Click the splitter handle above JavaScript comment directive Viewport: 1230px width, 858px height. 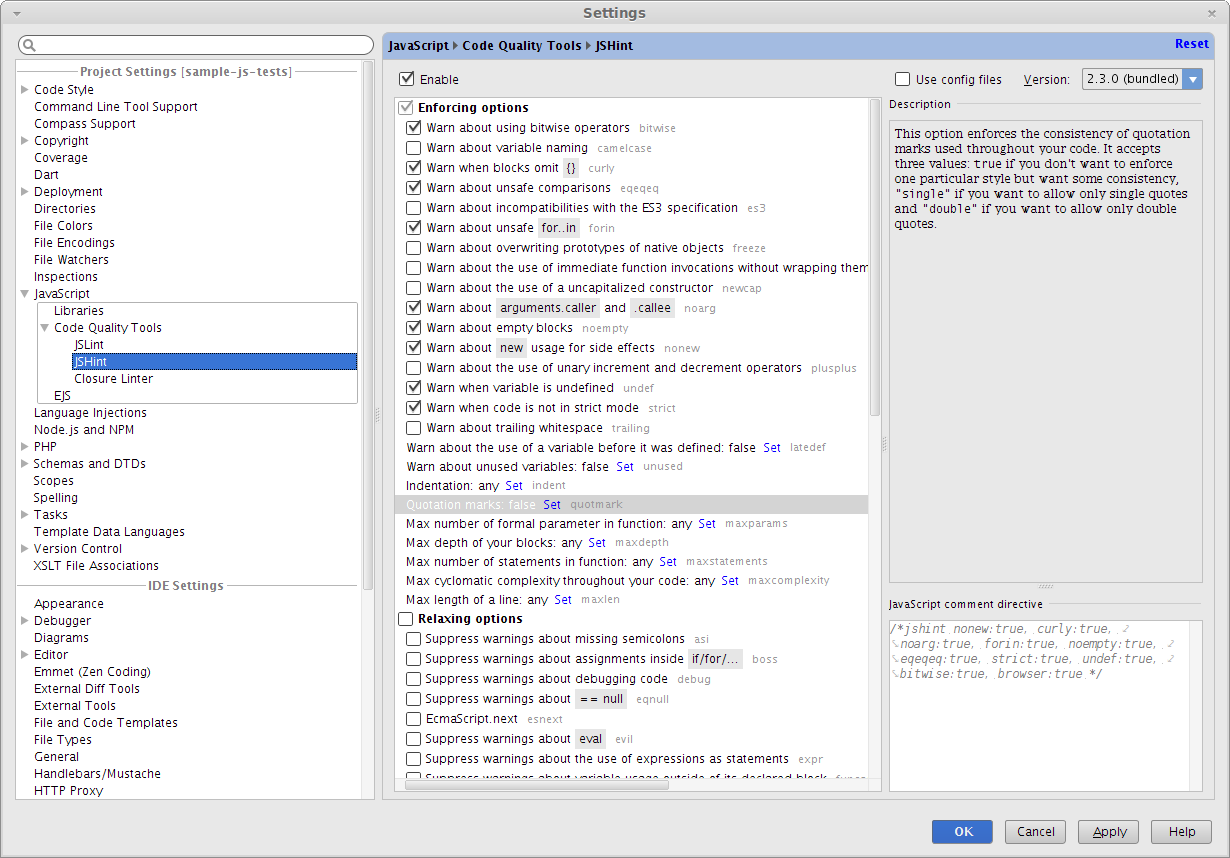[1045, 587]
